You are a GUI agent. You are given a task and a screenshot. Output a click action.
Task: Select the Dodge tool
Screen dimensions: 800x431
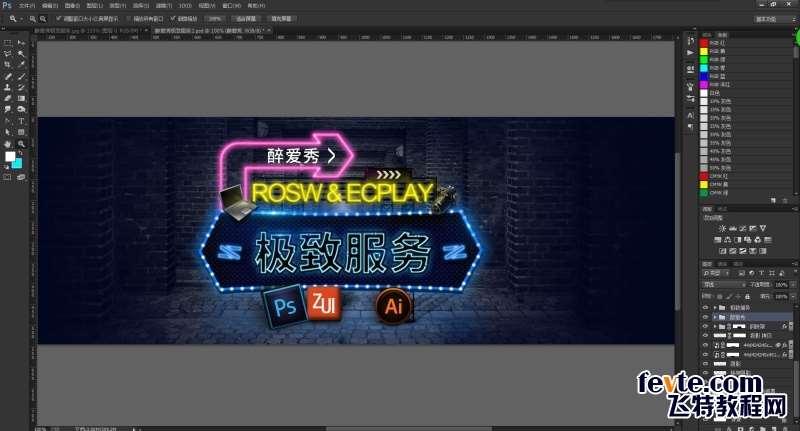(x=21, y=110)
